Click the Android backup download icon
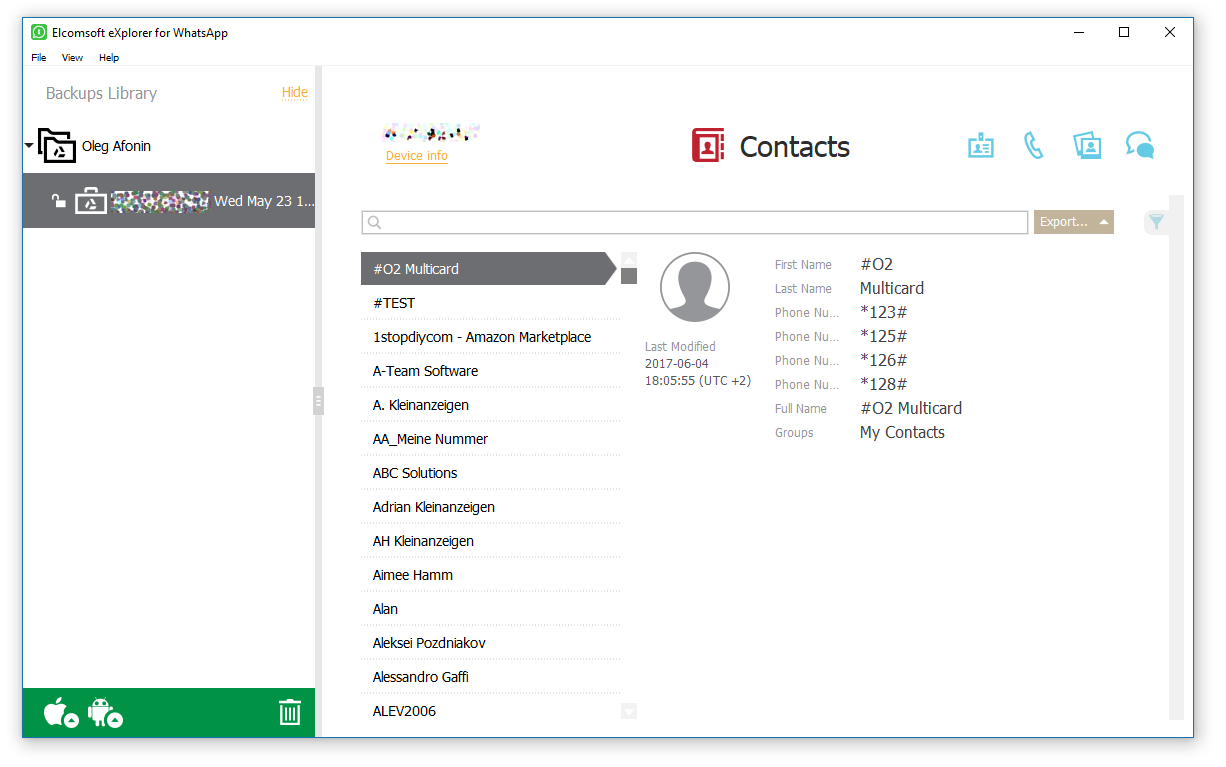The width and height of the screenshot is (1226, 767). [105, 713]
